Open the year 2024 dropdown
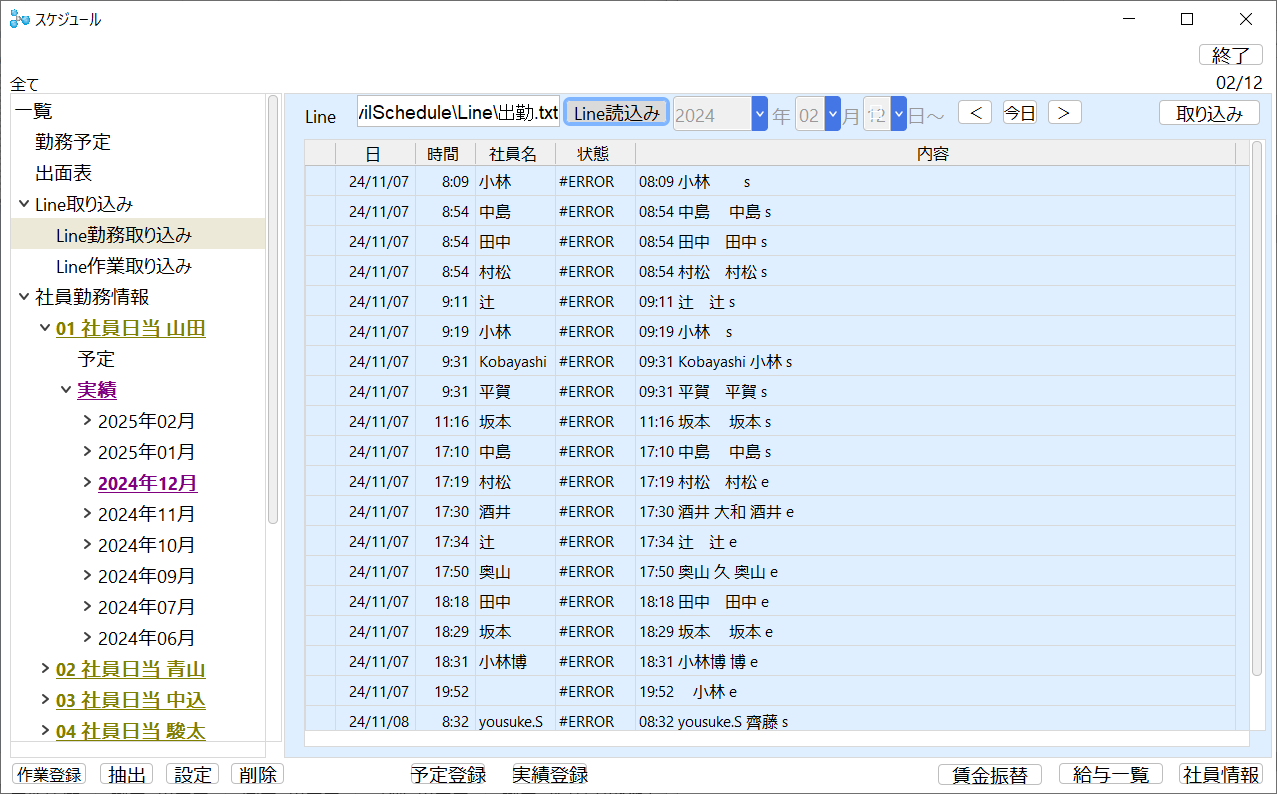The image size is (1277, 794). pos(759,114)
